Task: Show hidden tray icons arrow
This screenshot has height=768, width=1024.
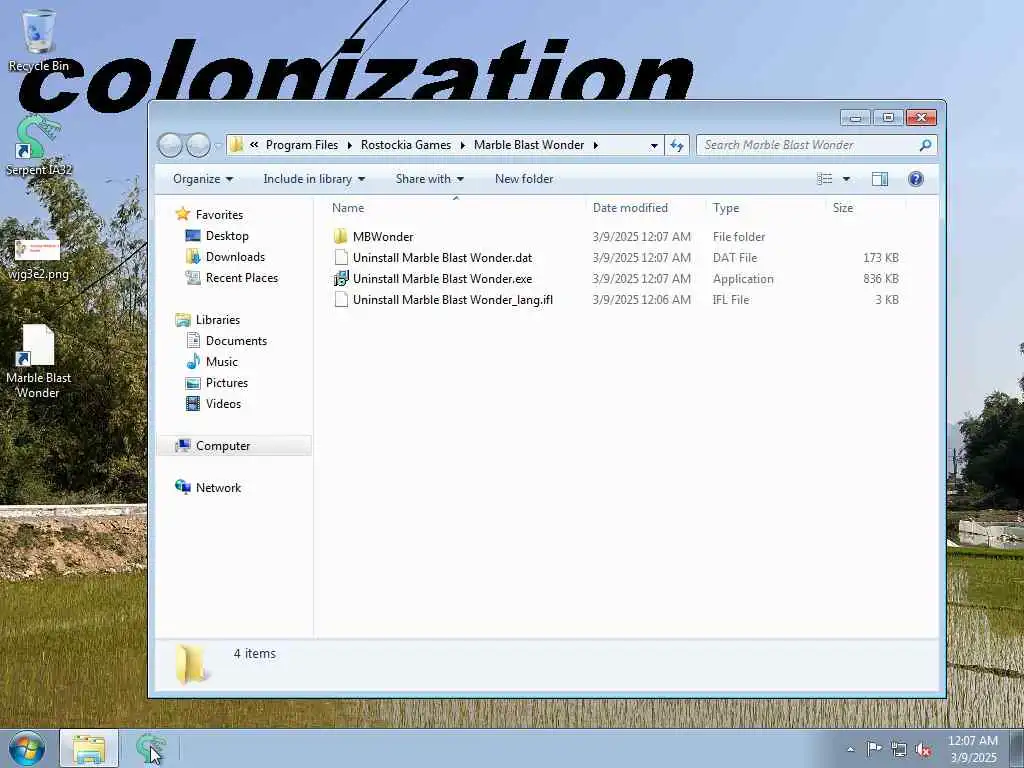Action: [x=850, y=749]
